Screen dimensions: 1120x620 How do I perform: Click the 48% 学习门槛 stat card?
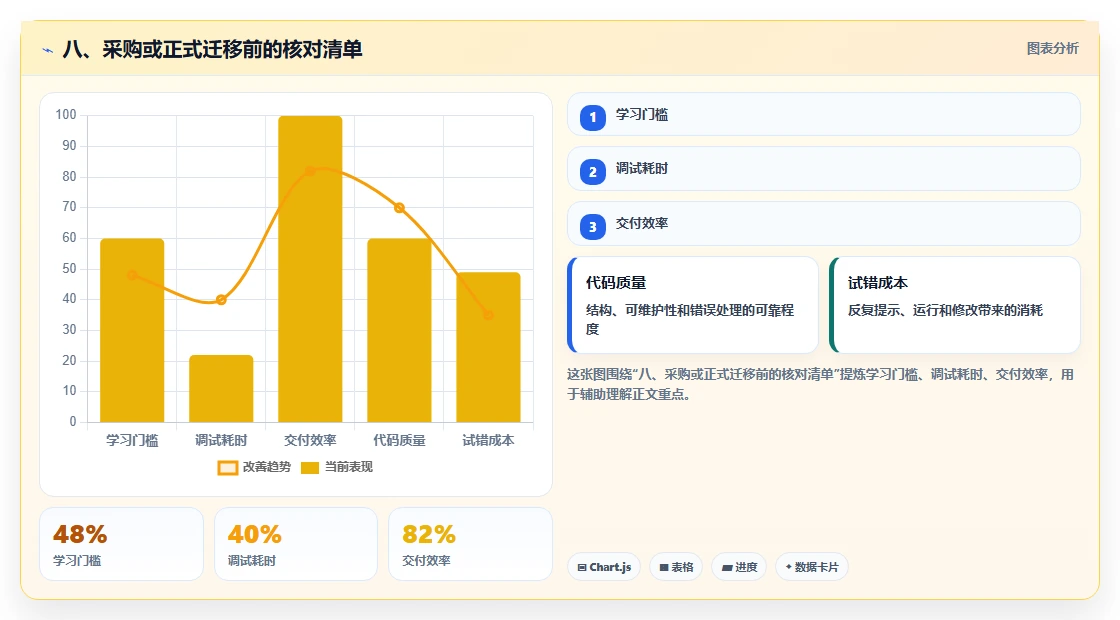[x=121, y=544]
